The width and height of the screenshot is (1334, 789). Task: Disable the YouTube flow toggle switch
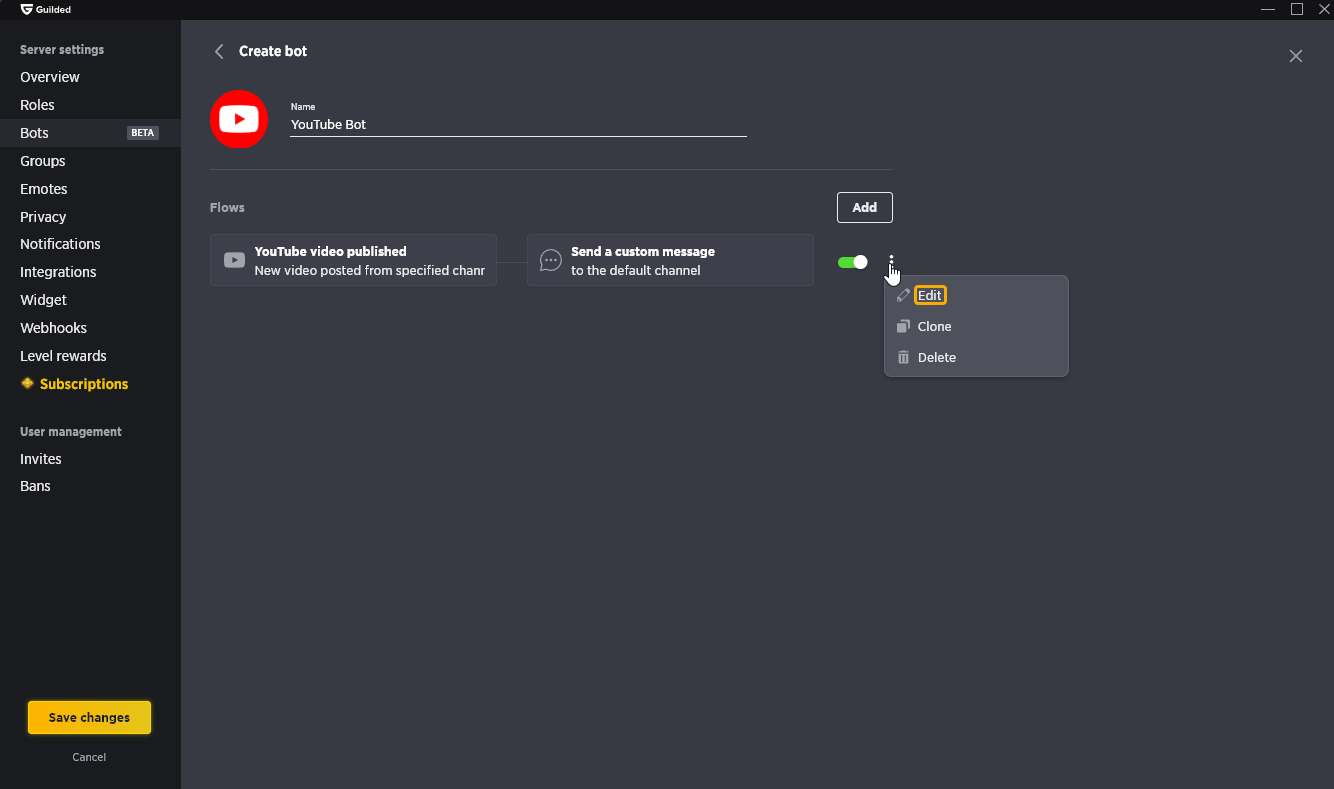(853, 262)
